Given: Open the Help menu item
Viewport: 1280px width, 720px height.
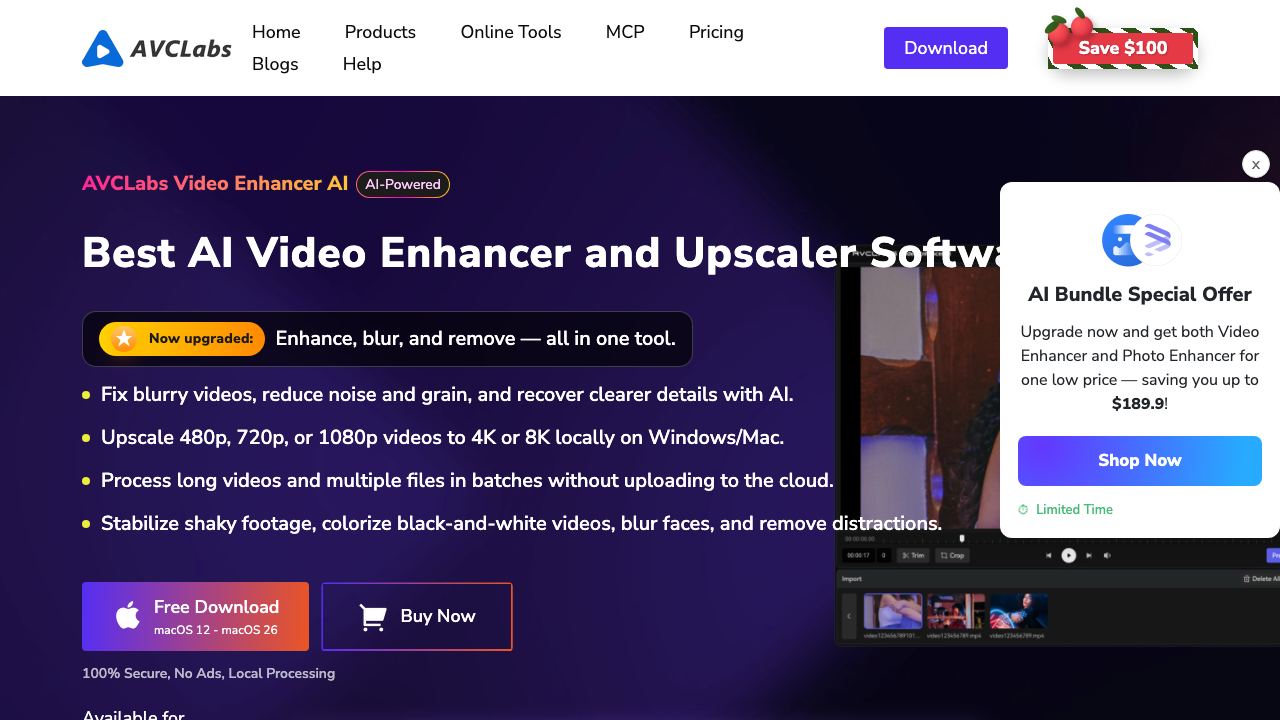Looking at the screenshot, I should coord(362,64).
